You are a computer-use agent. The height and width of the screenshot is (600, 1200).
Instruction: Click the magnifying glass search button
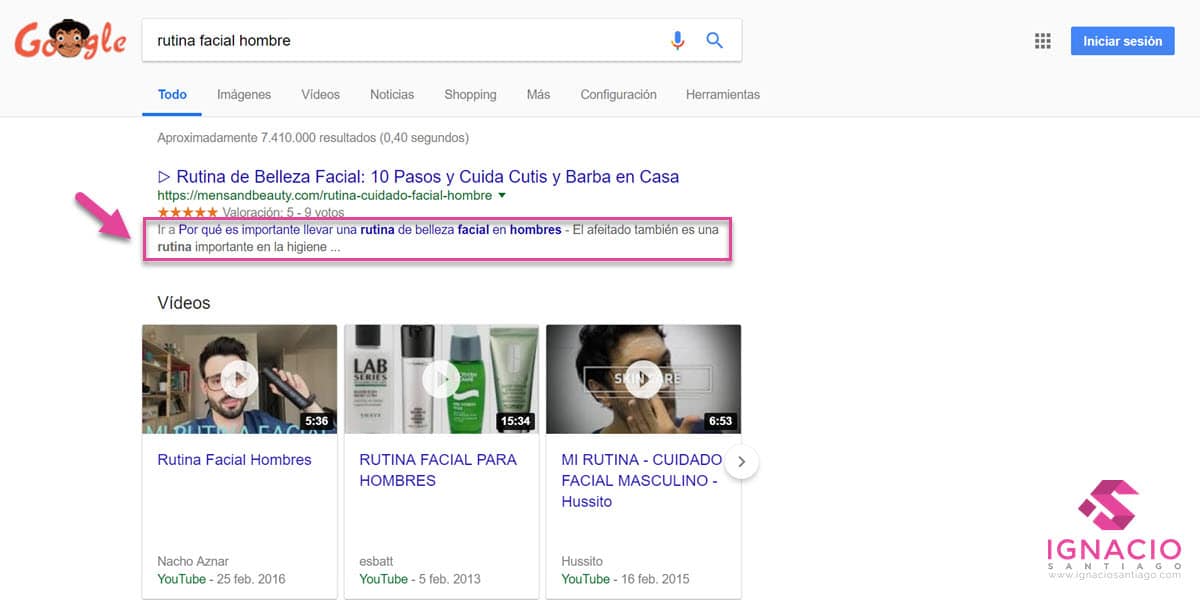[715, 41]
